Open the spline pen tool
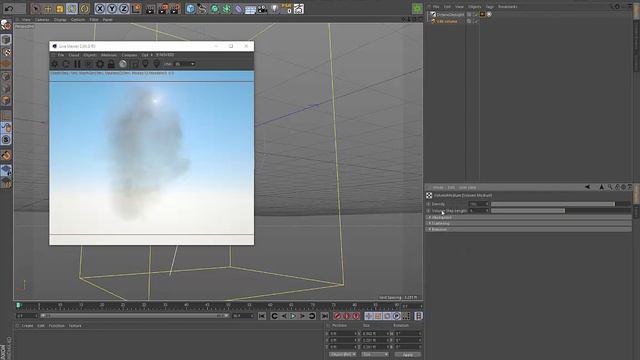Screen dimensions: 640x360 (x=202, y=9)
